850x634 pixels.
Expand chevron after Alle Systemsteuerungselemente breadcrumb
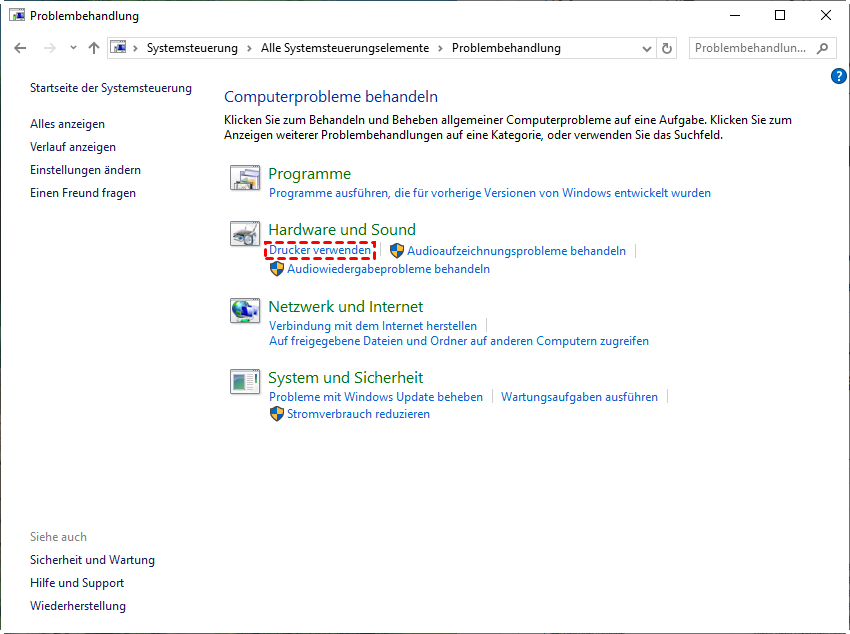tap(440, 48)
